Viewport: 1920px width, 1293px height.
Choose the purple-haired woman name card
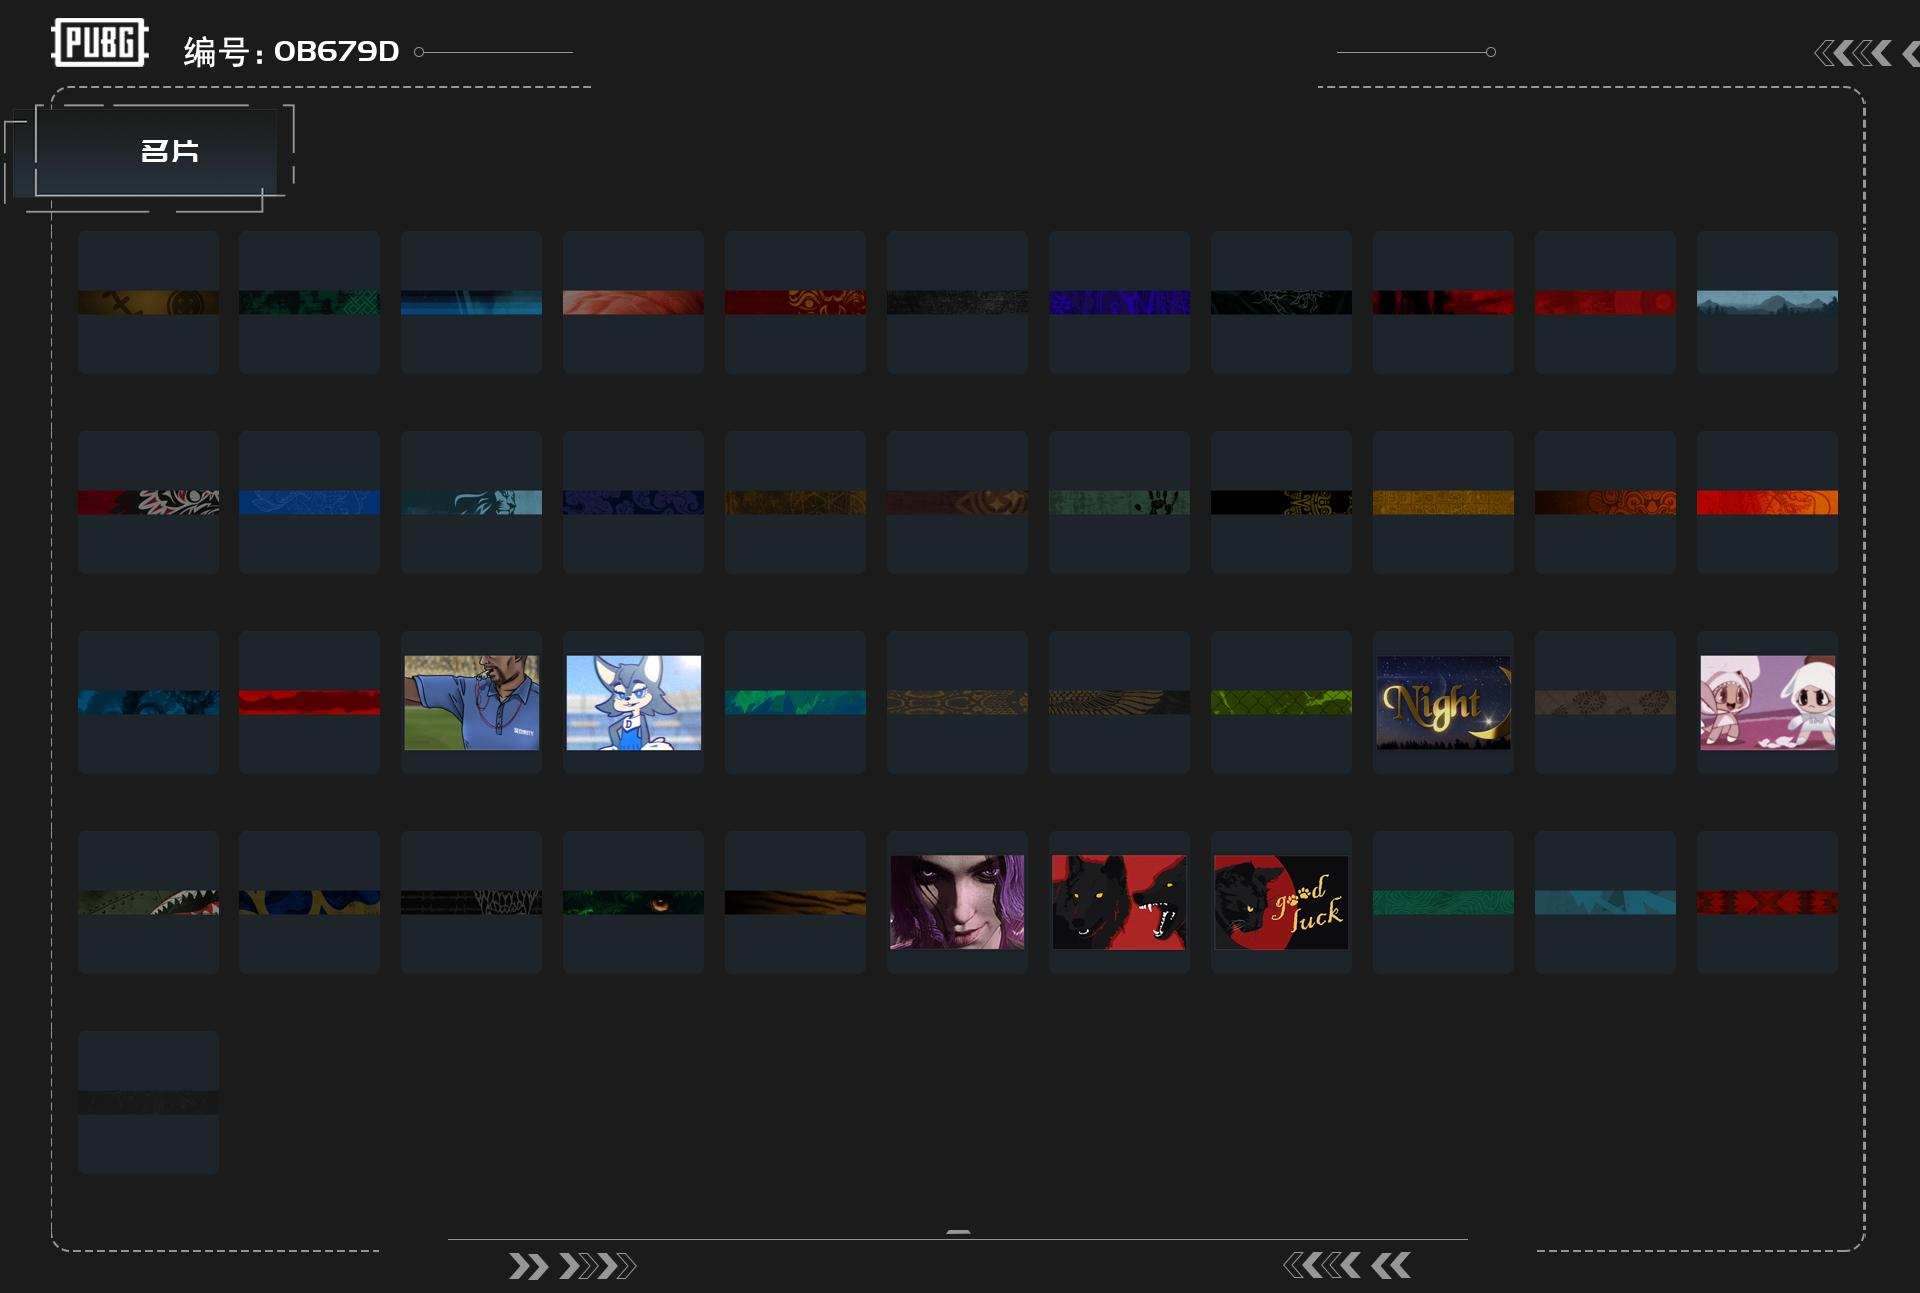957,902
